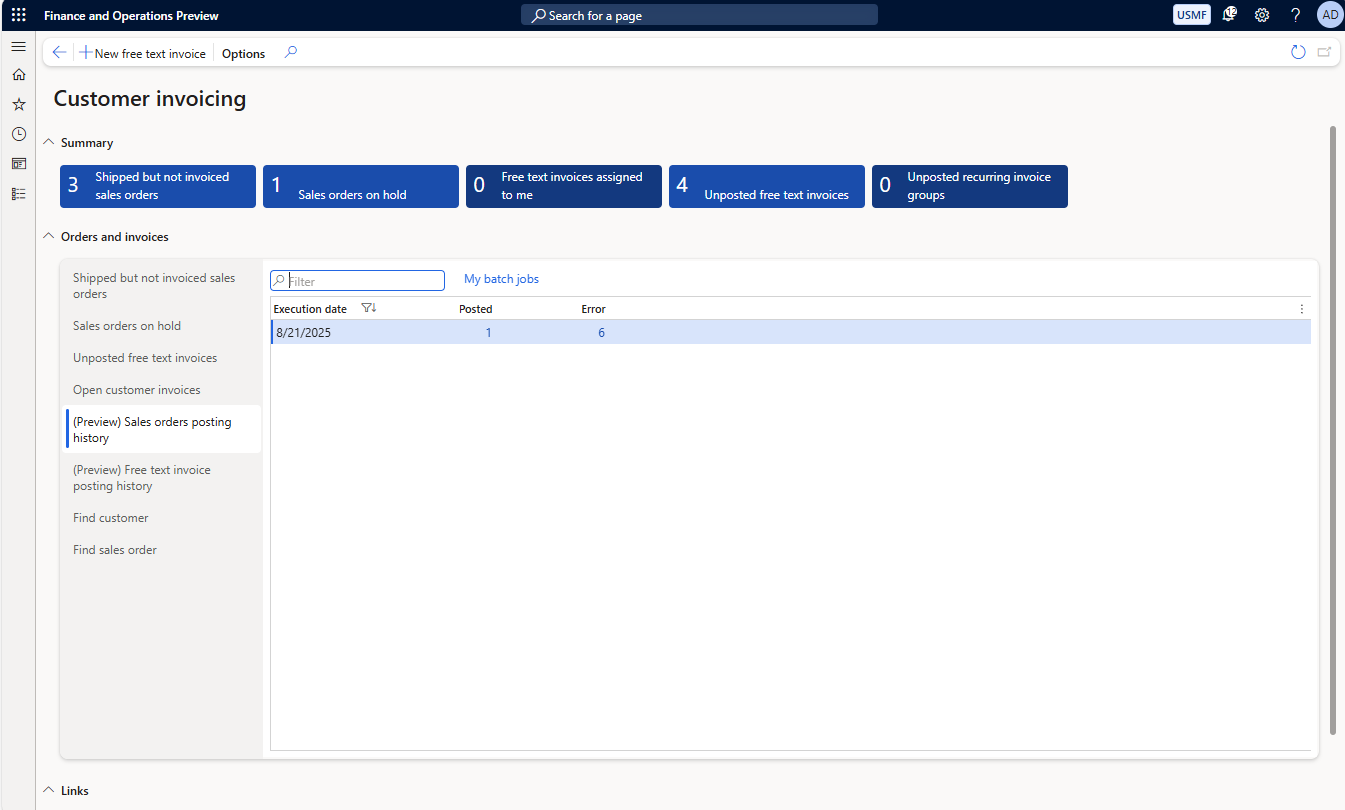
Task: Select Shipped but not invoiced sales orders tab
Action: [x=163, y=286]
